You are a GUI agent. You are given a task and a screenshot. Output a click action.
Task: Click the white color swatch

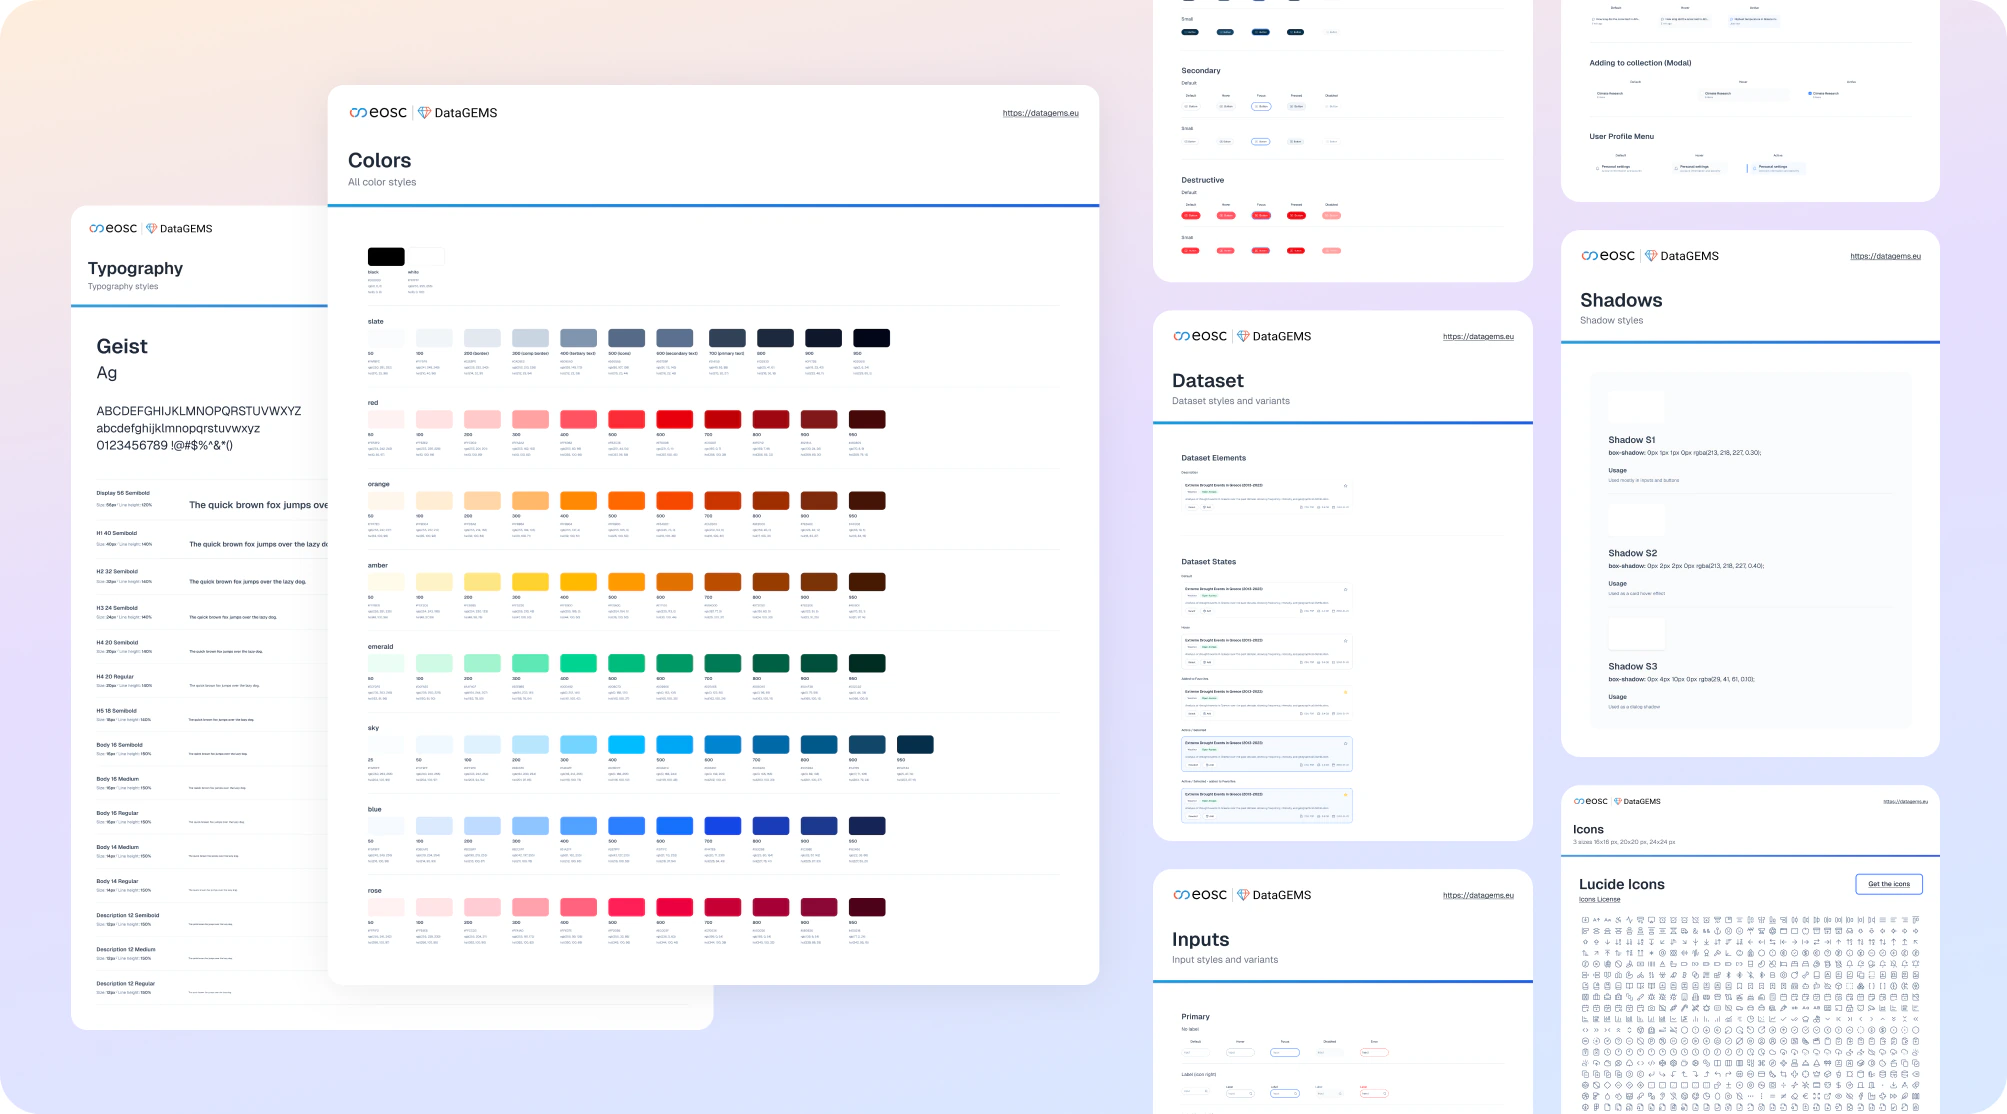pyautogui.click(x=426, y=257)
